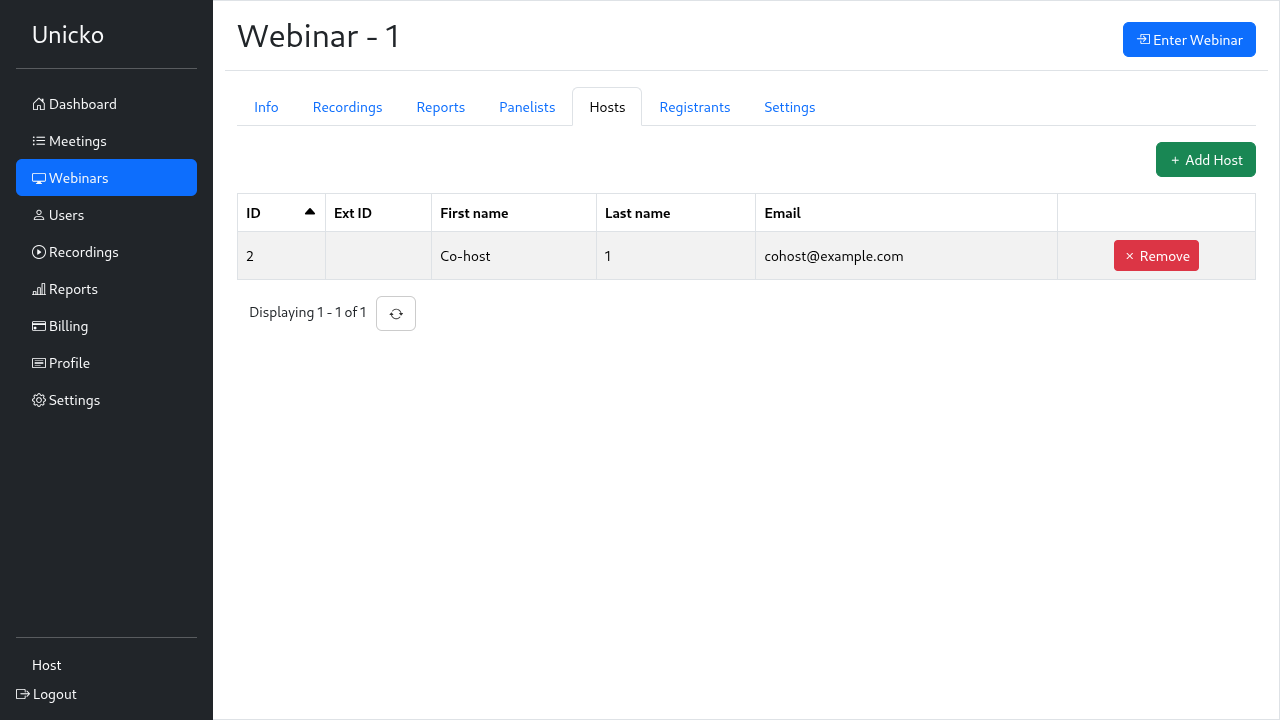Image resolution: width=1280 pixels, height=720 pixels.
Task: Switch to the Recordings tab
Action: point(348,107)
